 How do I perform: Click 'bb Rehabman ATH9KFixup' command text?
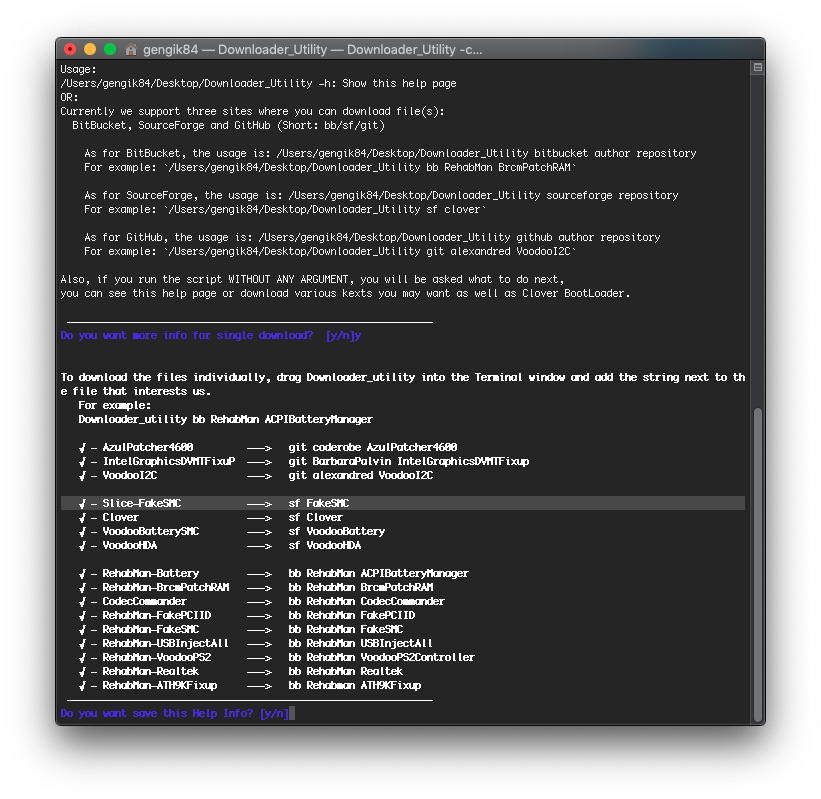pos(355,685)
